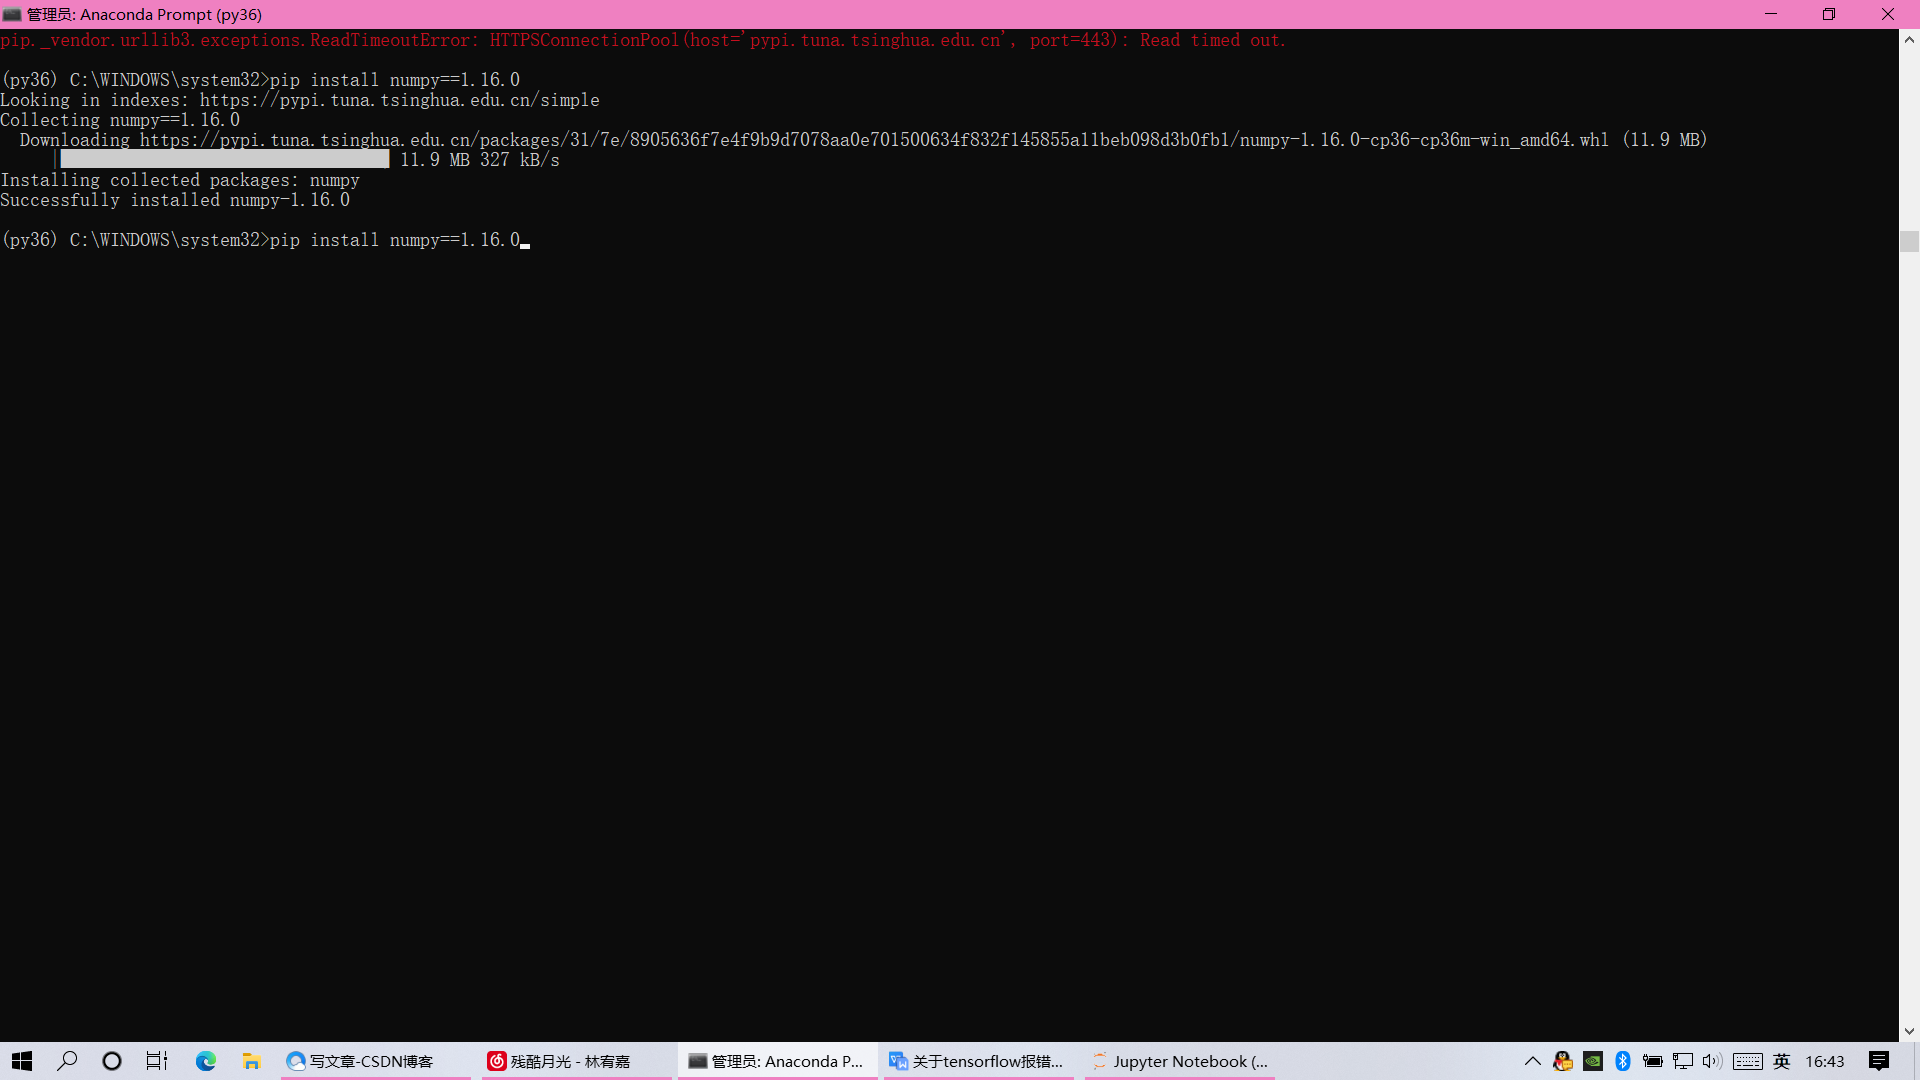Open the volume speaker control

[x=1712, y=1061]
